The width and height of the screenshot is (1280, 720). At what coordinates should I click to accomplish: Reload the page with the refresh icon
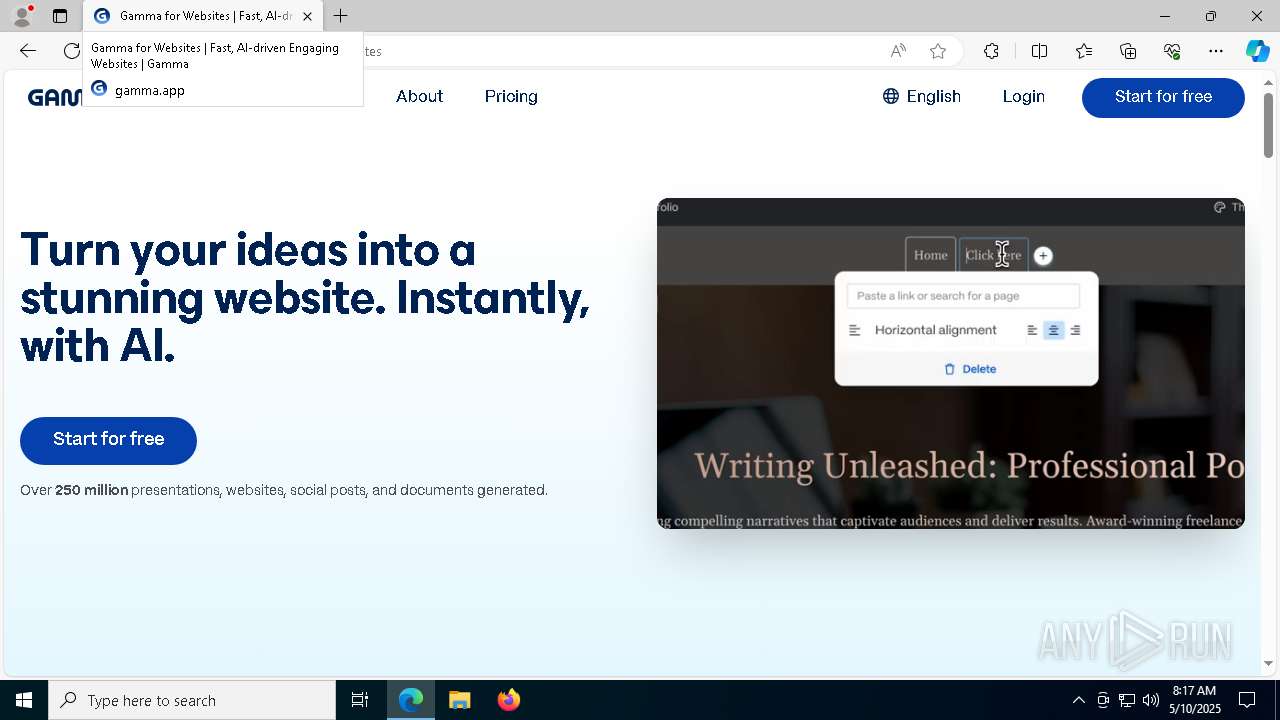tap(71, 51)
